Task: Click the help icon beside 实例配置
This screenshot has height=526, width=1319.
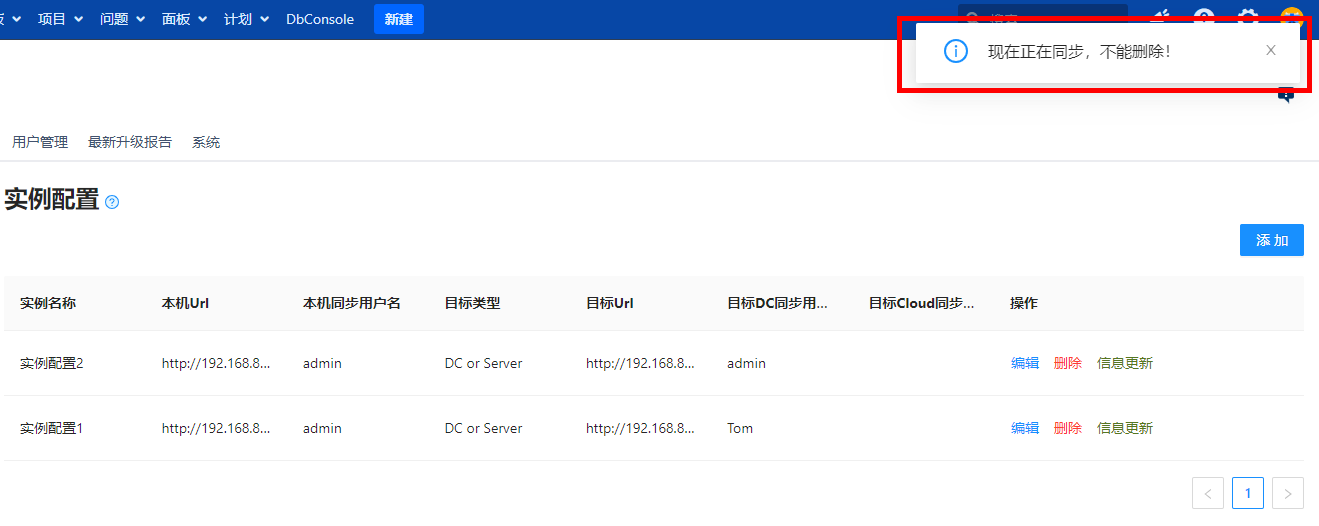Action: 112,202
